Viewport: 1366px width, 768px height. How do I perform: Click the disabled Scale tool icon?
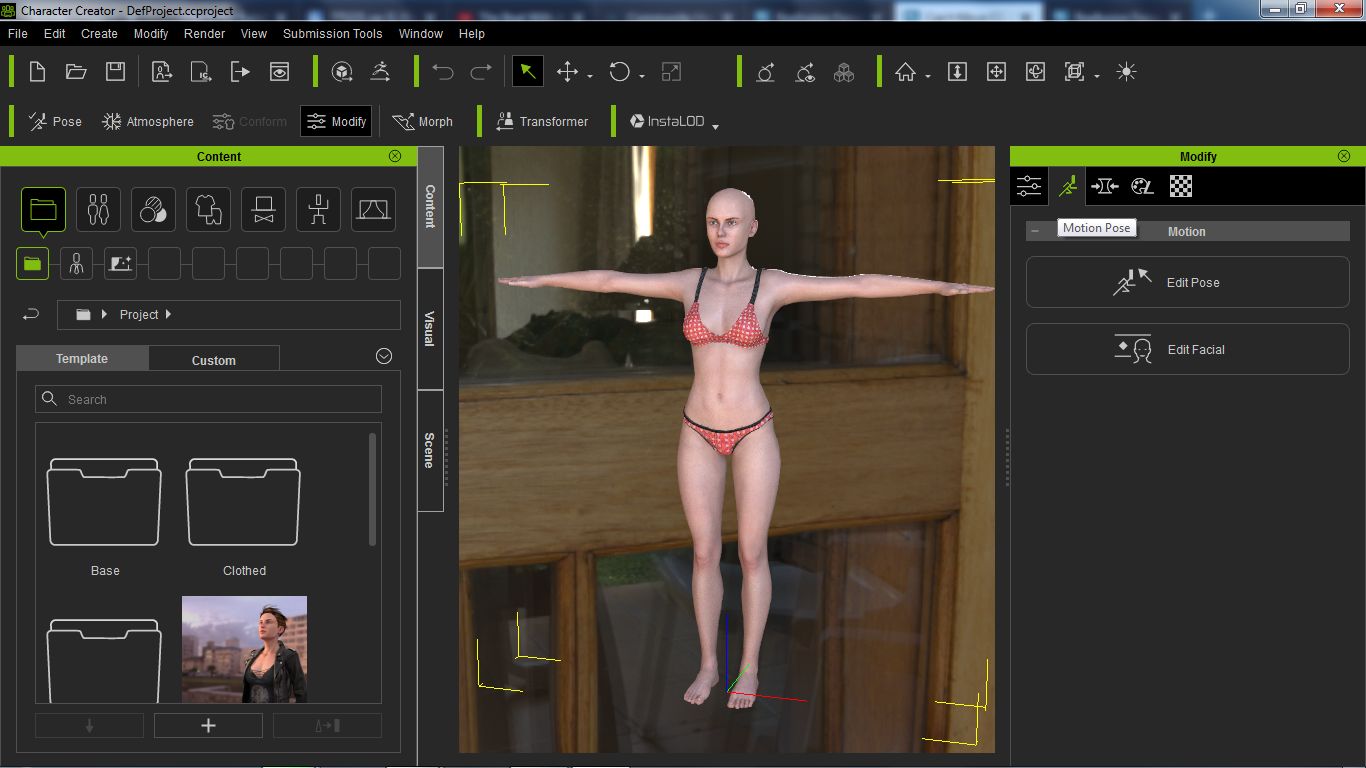point(672,72)
